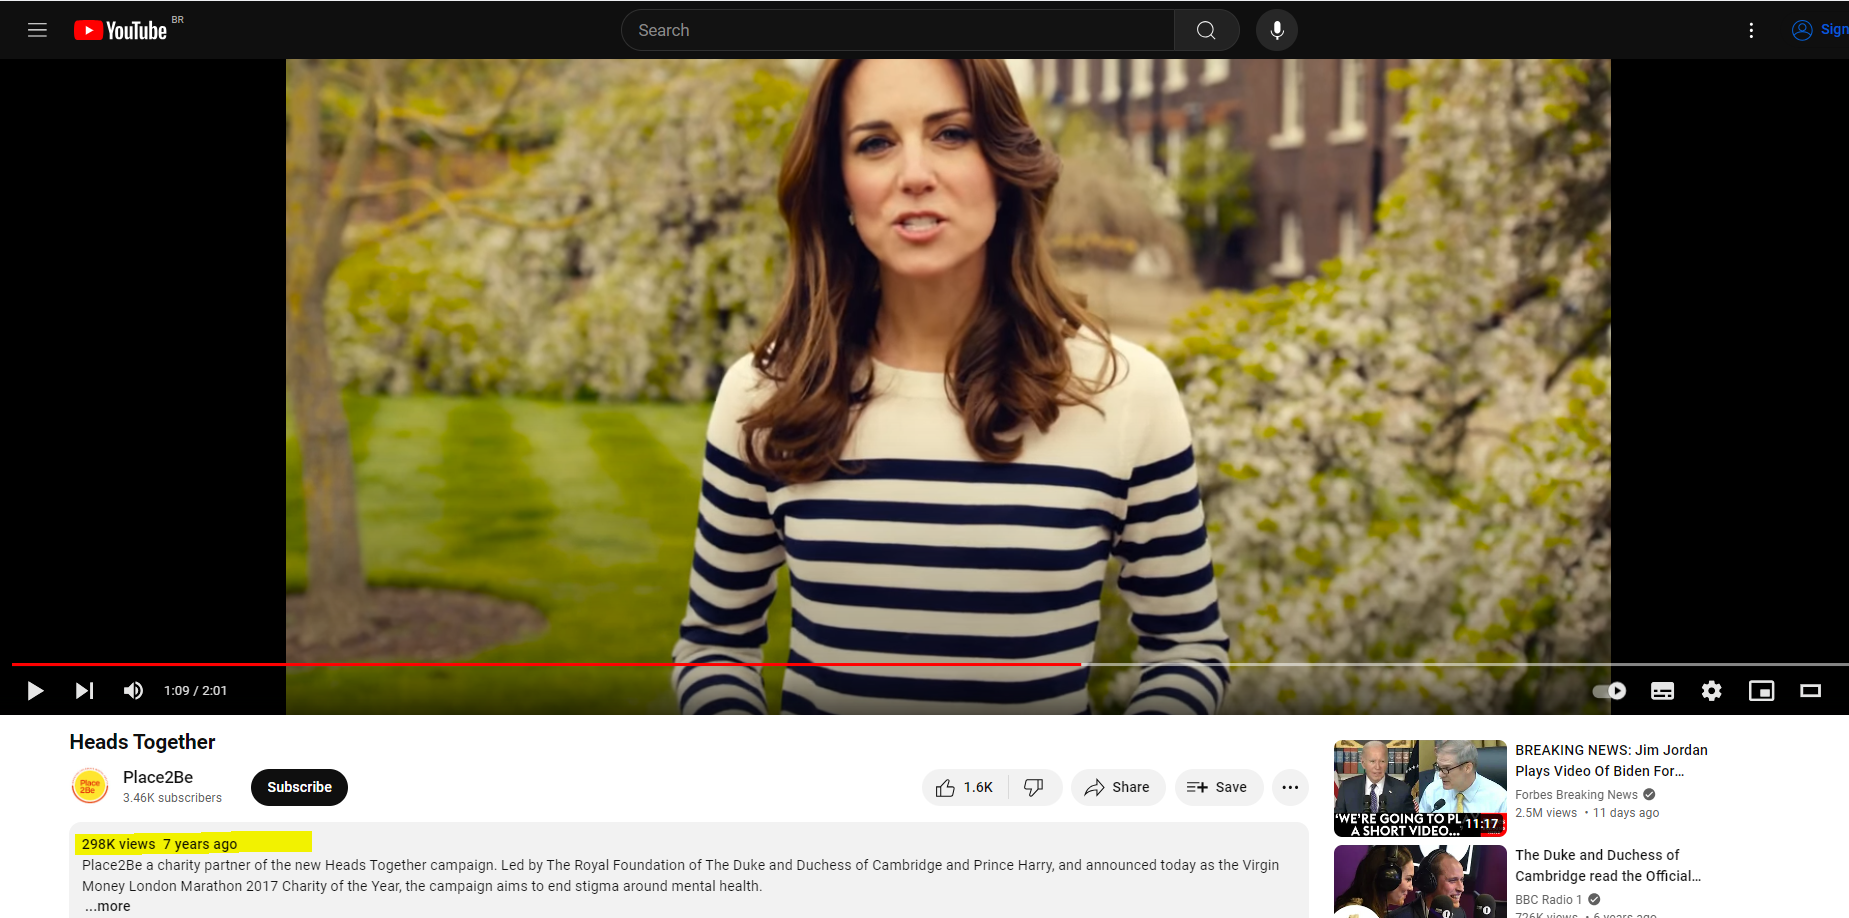Image resolution: width=1849 pixels, height=918 pixels.
Task: Open player settings gear
Action: (x=1712, y=691)
